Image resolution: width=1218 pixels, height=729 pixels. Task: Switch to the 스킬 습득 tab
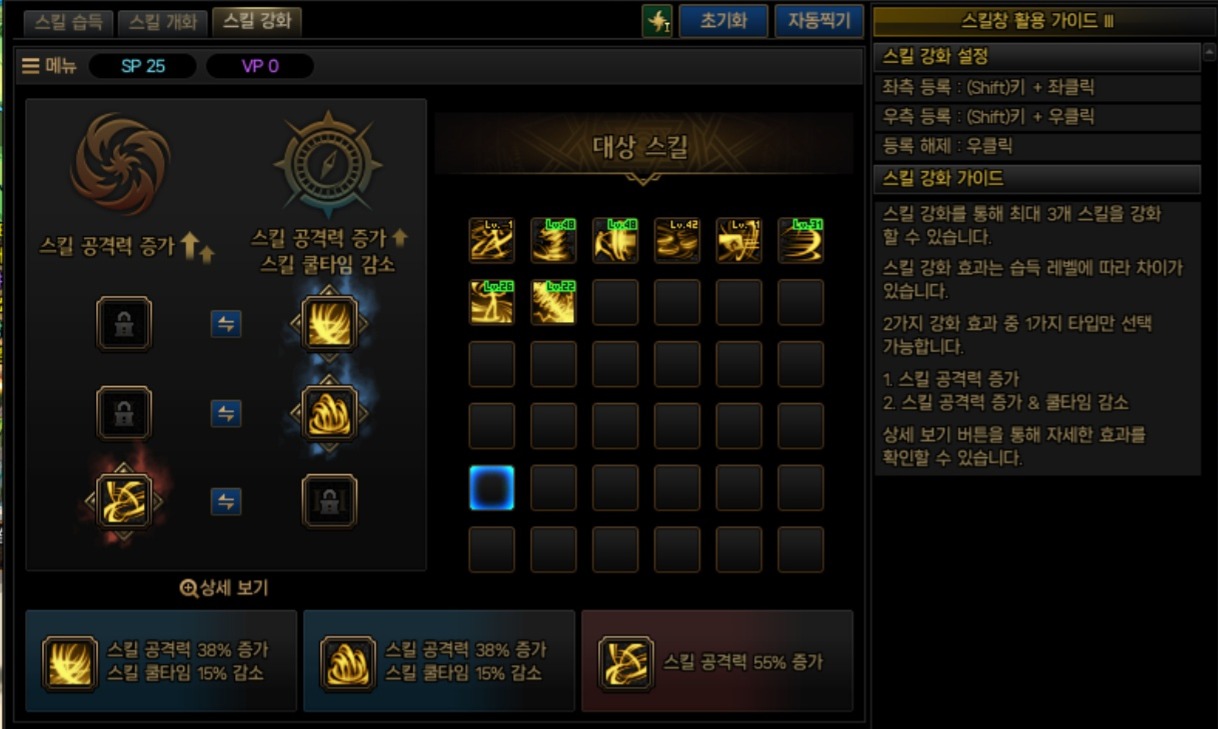(68, 22)
